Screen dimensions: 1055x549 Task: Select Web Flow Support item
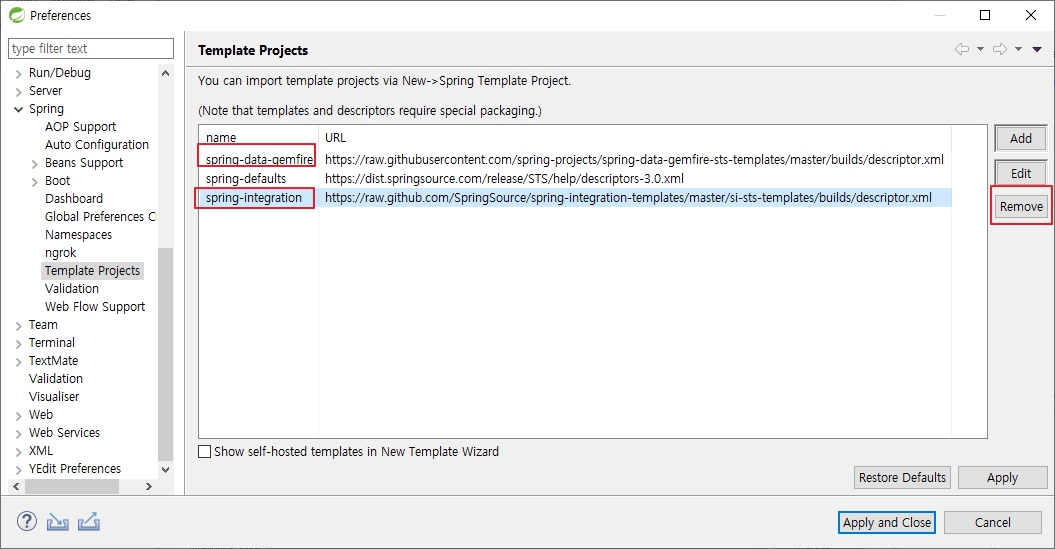[95, 307]
